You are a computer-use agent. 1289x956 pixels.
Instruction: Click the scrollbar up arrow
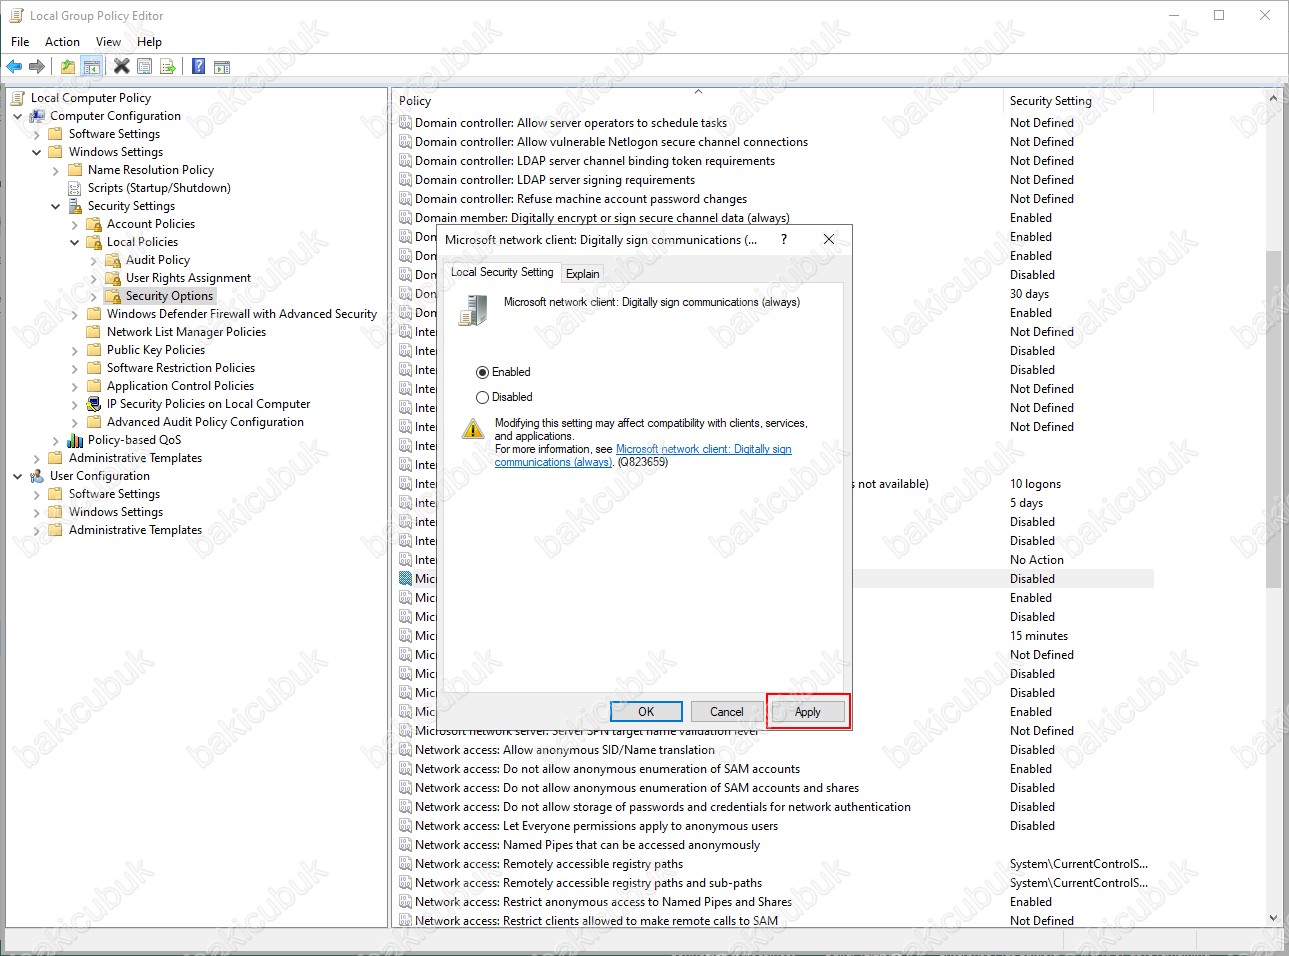1273,98
